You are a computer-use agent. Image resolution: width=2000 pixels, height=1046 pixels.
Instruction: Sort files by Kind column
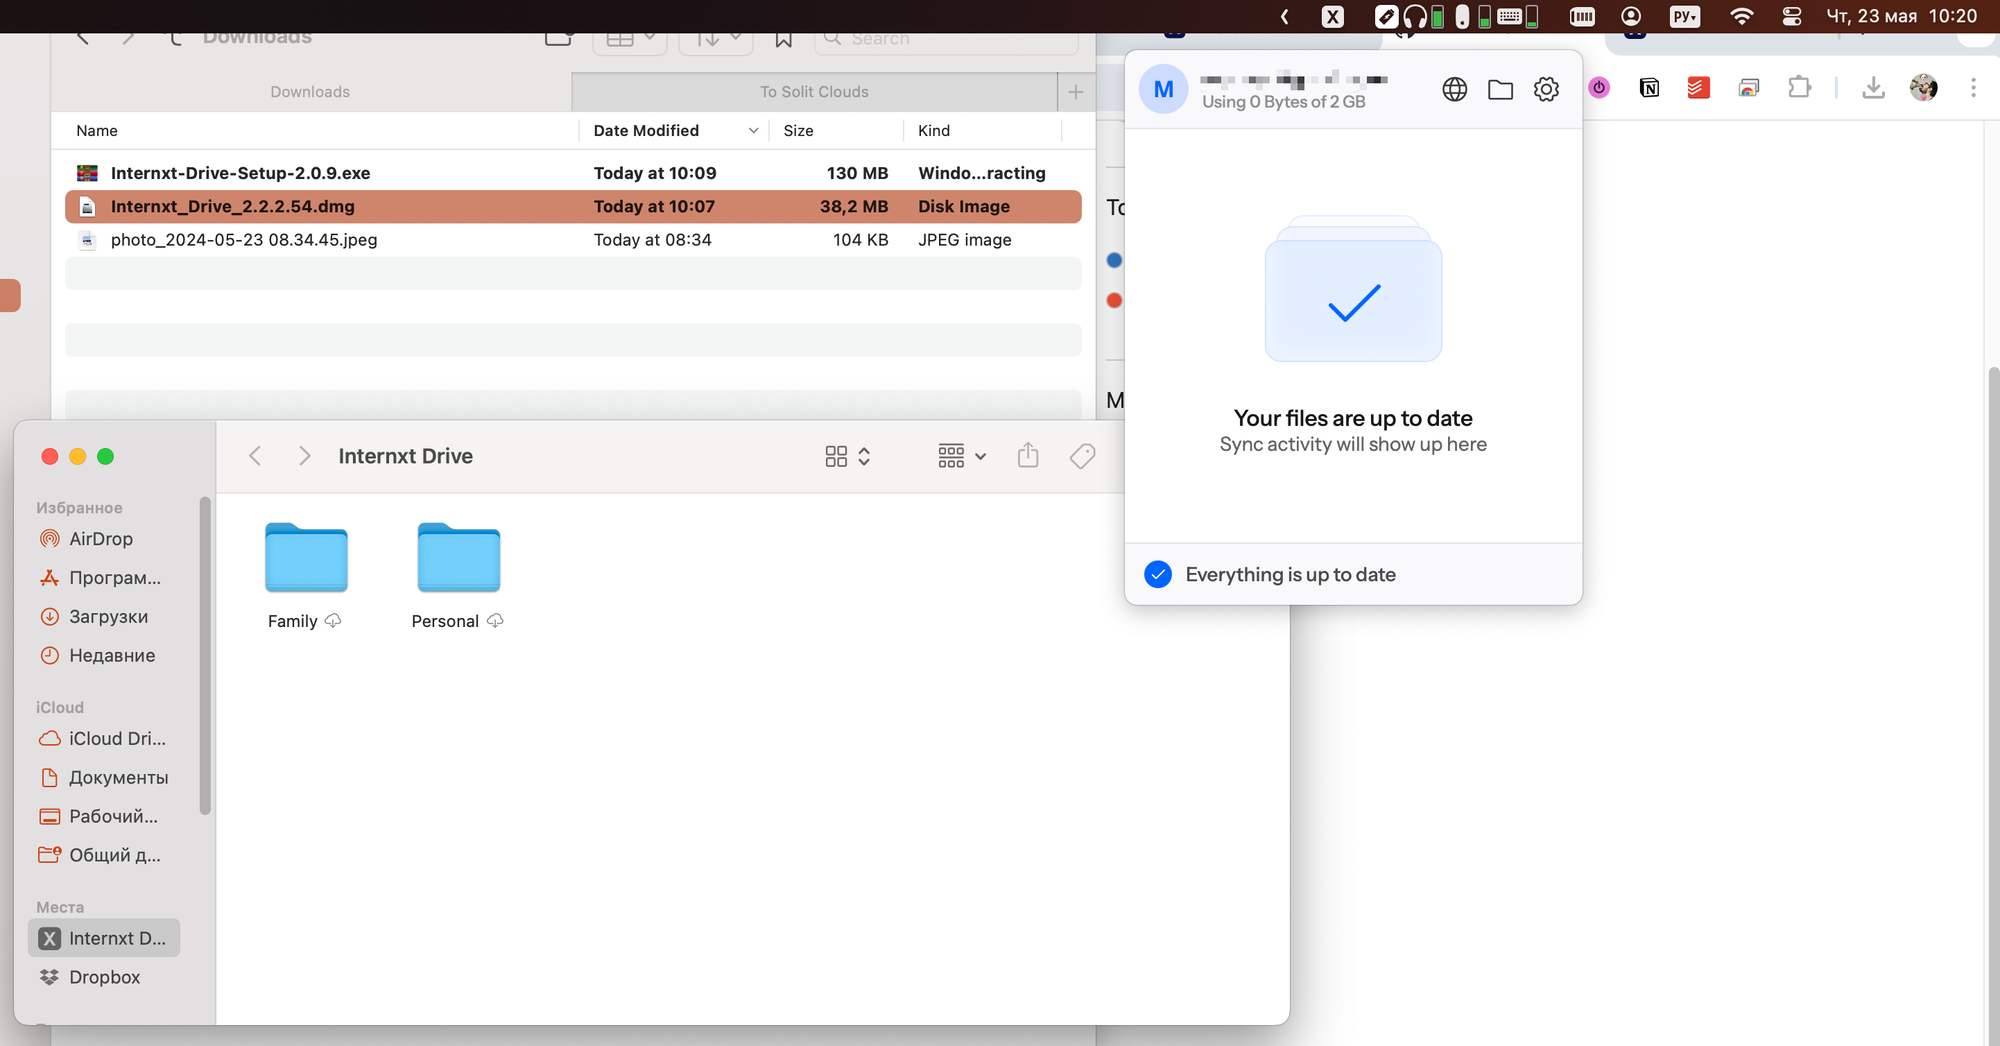pos(934,131)
